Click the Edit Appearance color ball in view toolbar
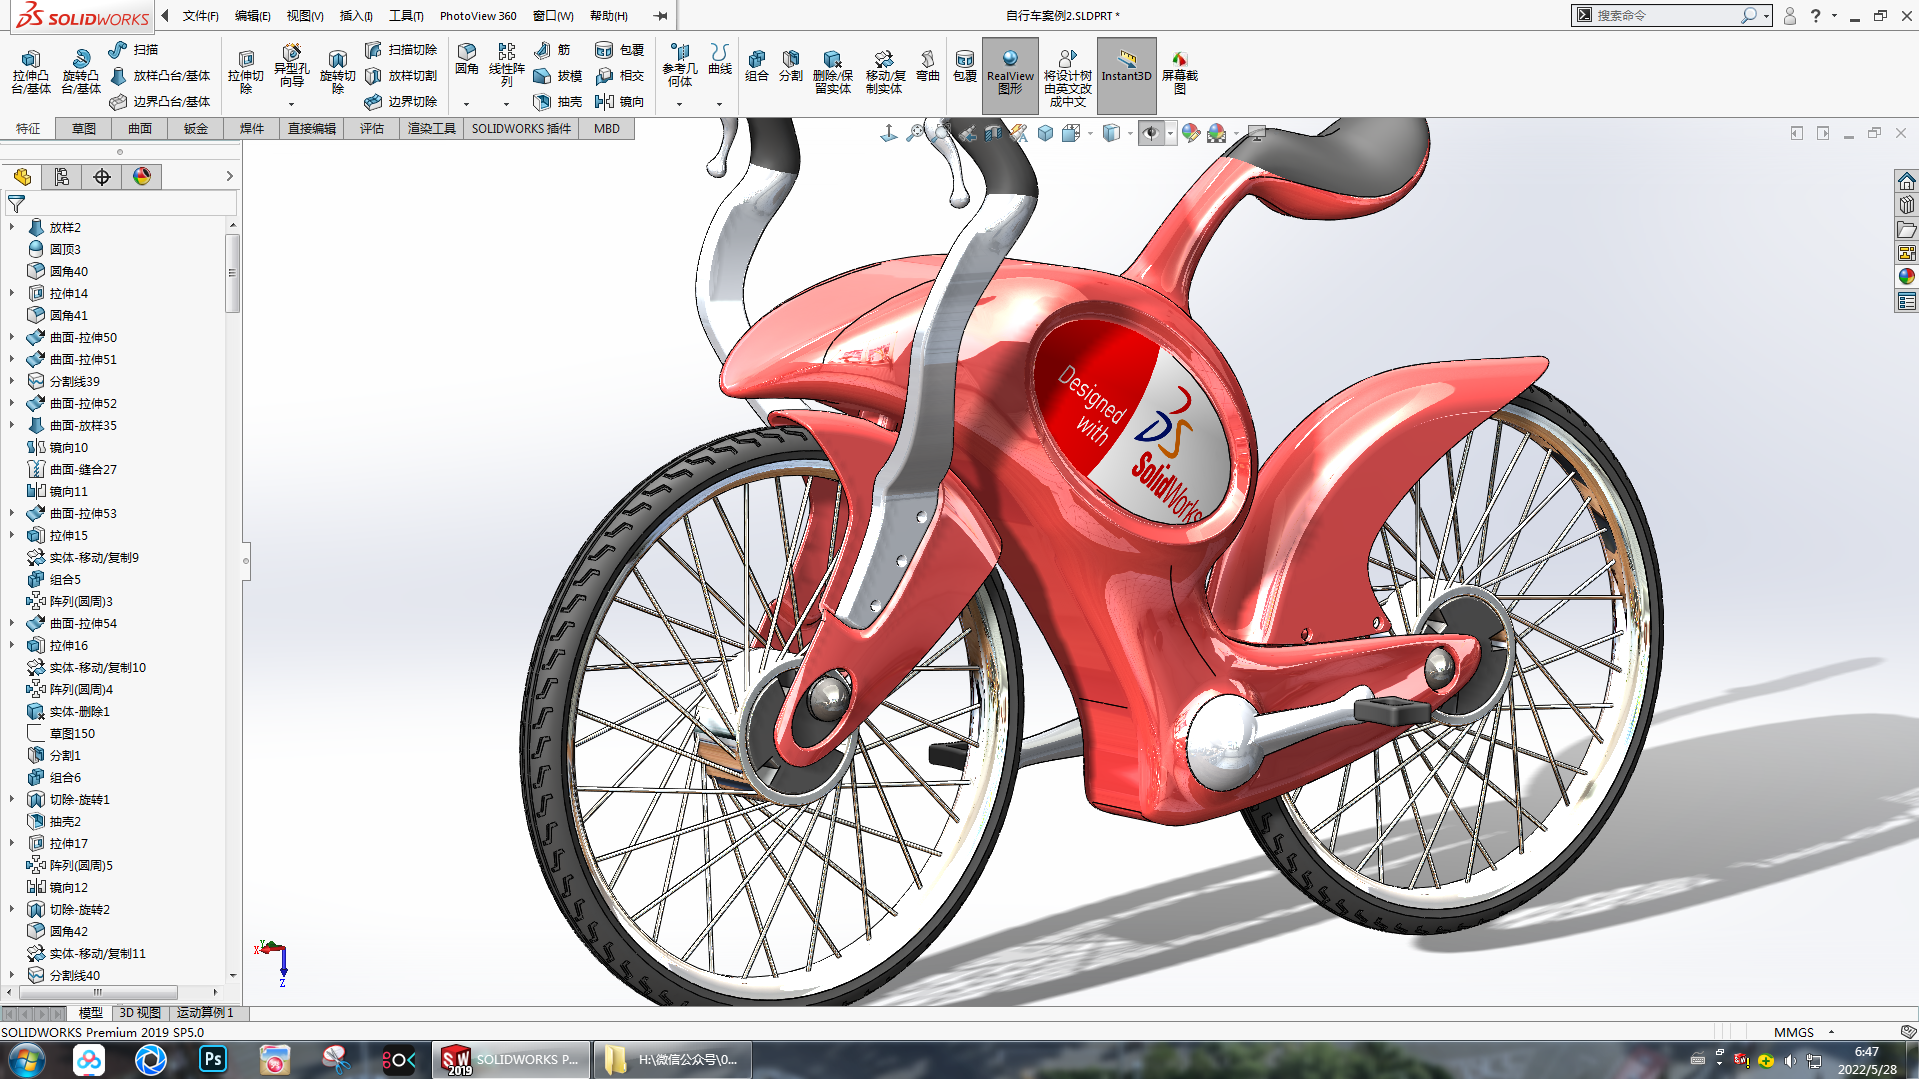 tap(1190, 133)
